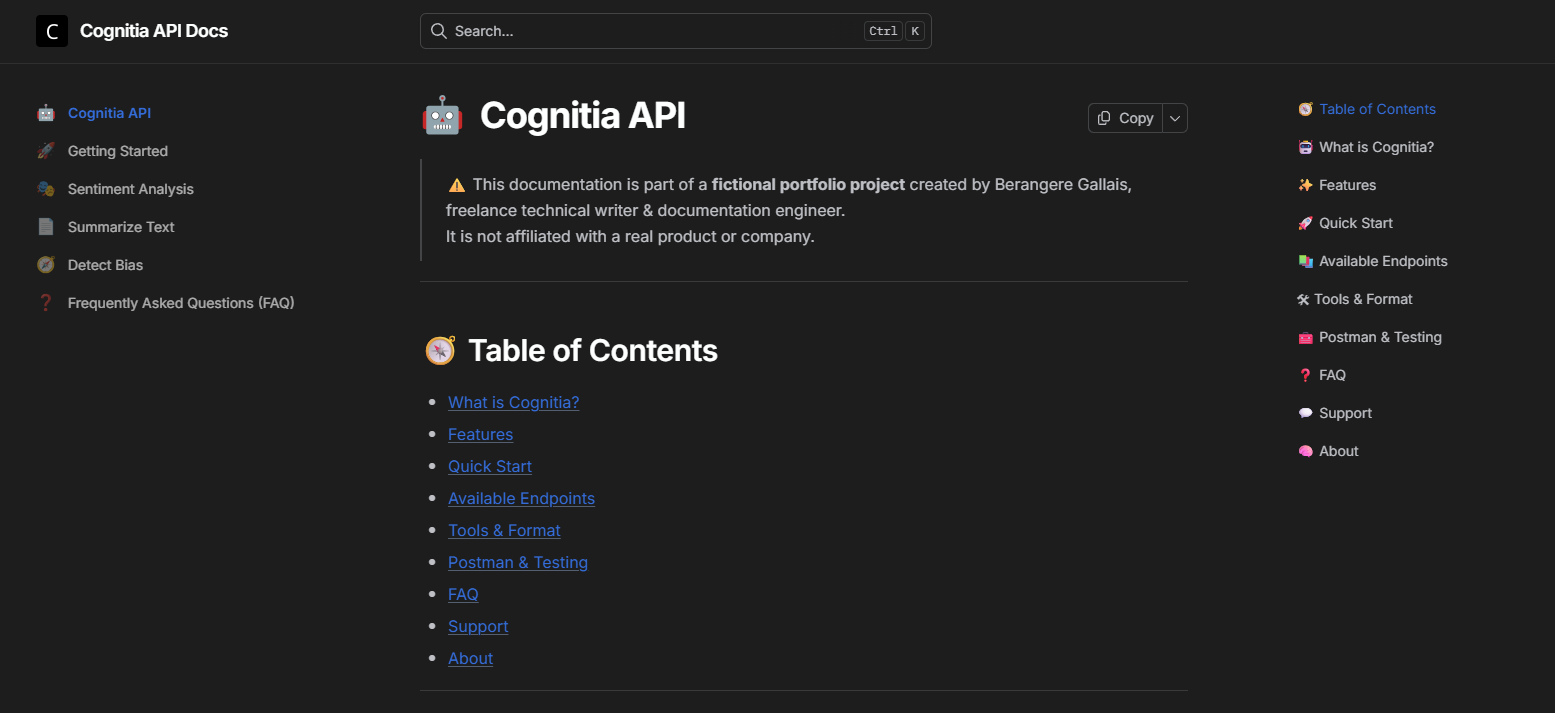Jump to What is Cognitia? in right outline
Screen dimensions: 1555x713
click(x=1376, y=147)
